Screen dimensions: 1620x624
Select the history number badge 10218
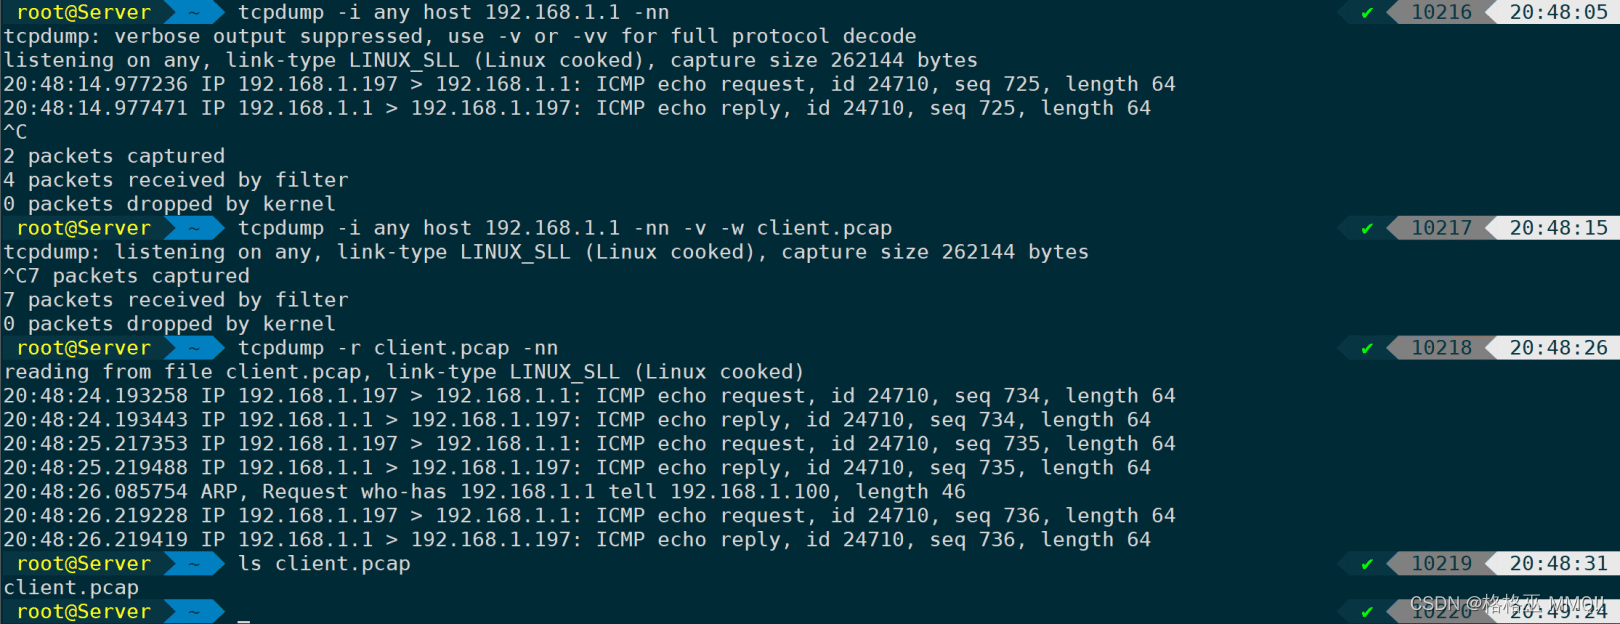[1441, 349]
